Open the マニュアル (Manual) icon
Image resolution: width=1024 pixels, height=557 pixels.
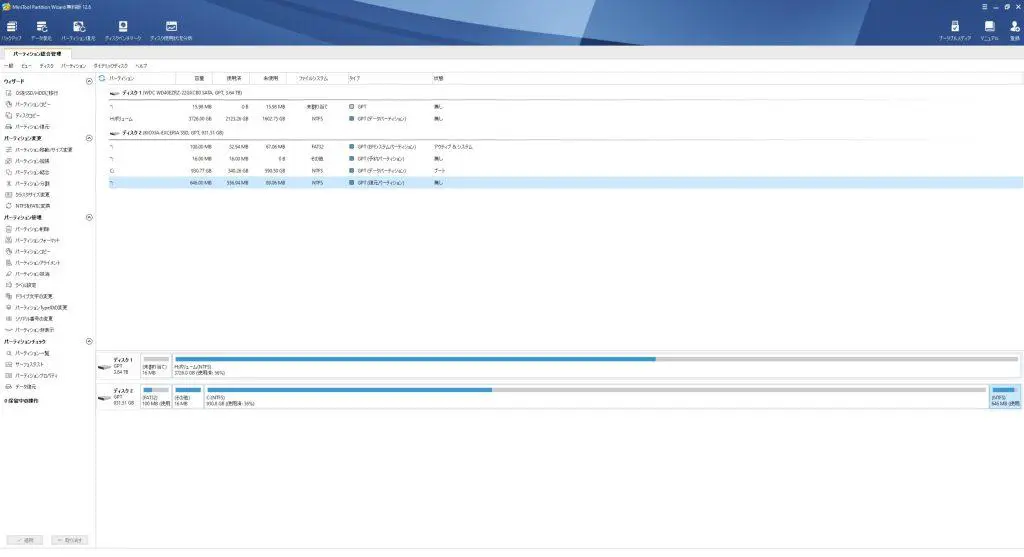click(989, 29)
